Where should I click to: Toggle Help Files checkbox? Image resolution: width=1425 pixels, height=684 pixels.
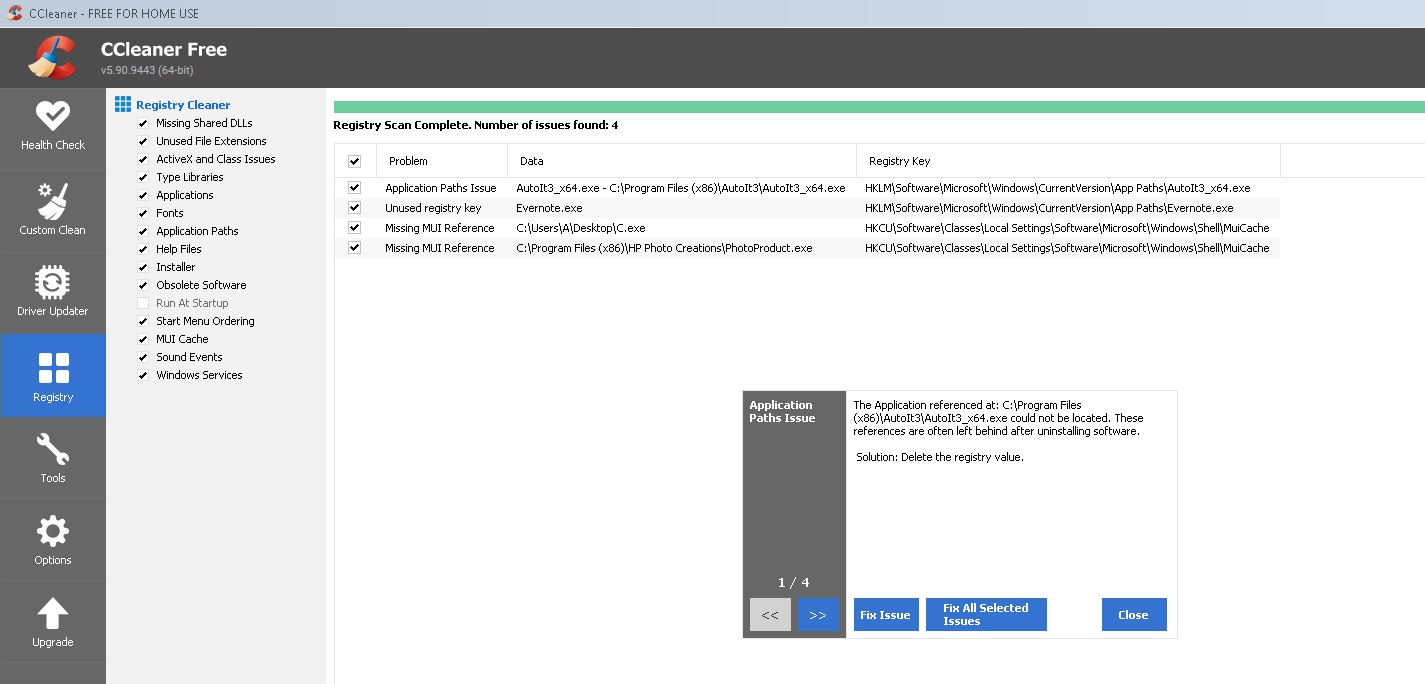coord(143,249)
